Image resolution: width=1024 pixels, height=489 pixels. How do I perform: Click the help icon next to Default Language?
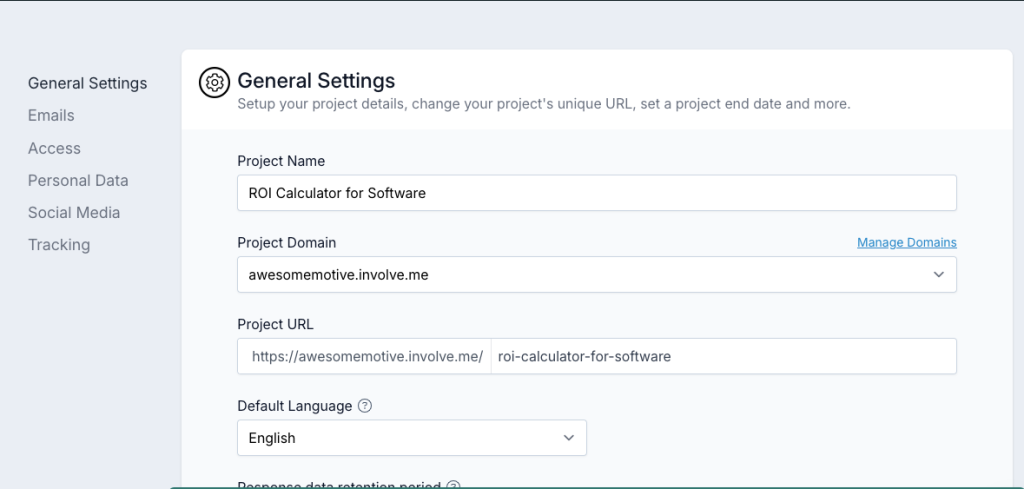click(x=365, y=406)
